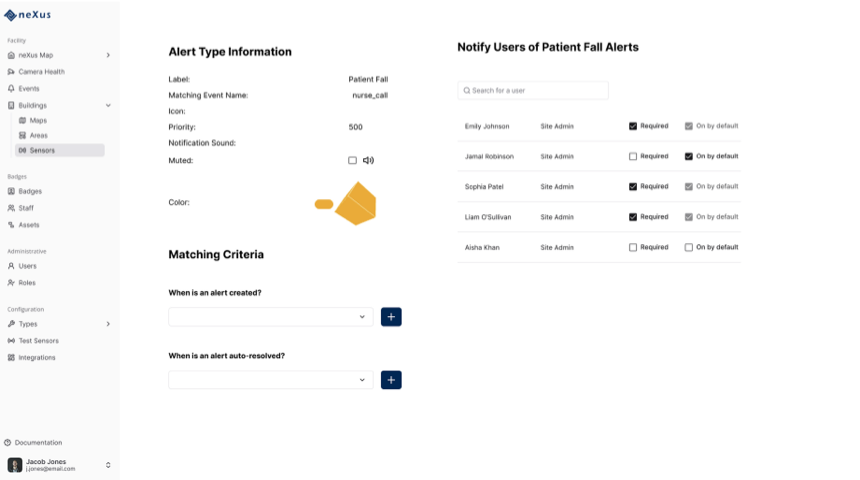Click the Search for a user field
This screenshot has height=480, width=860.
pyautogui.click(x=533, y=91)
